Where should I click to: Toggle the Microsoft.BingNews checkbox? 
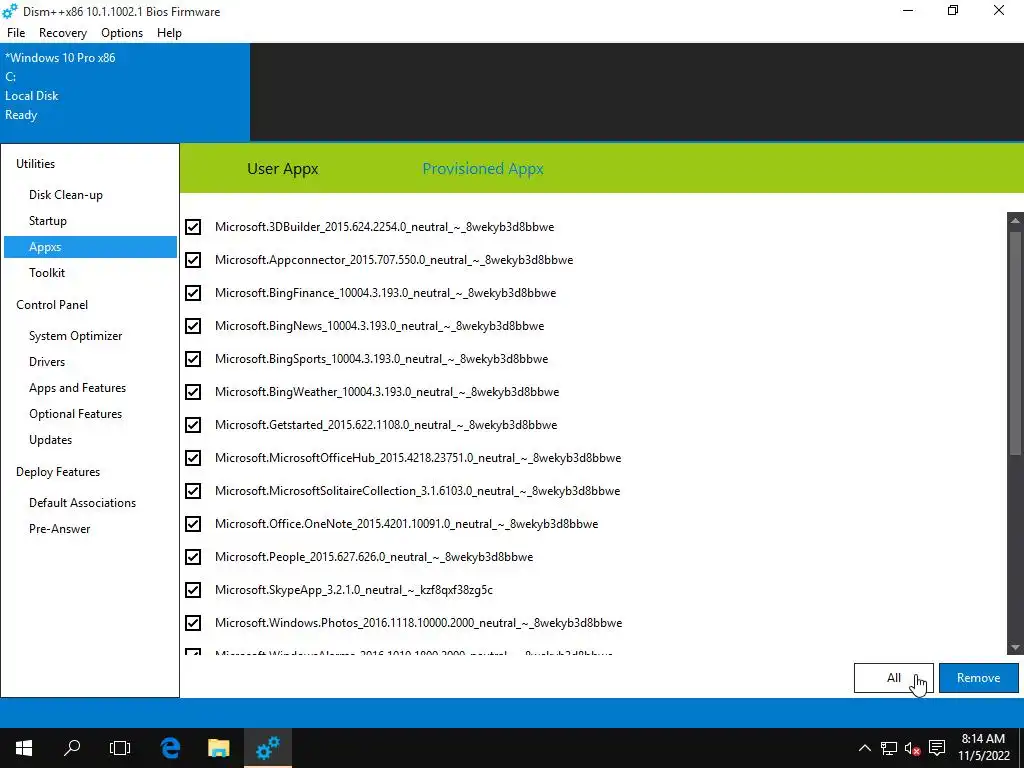coord(193,326)
